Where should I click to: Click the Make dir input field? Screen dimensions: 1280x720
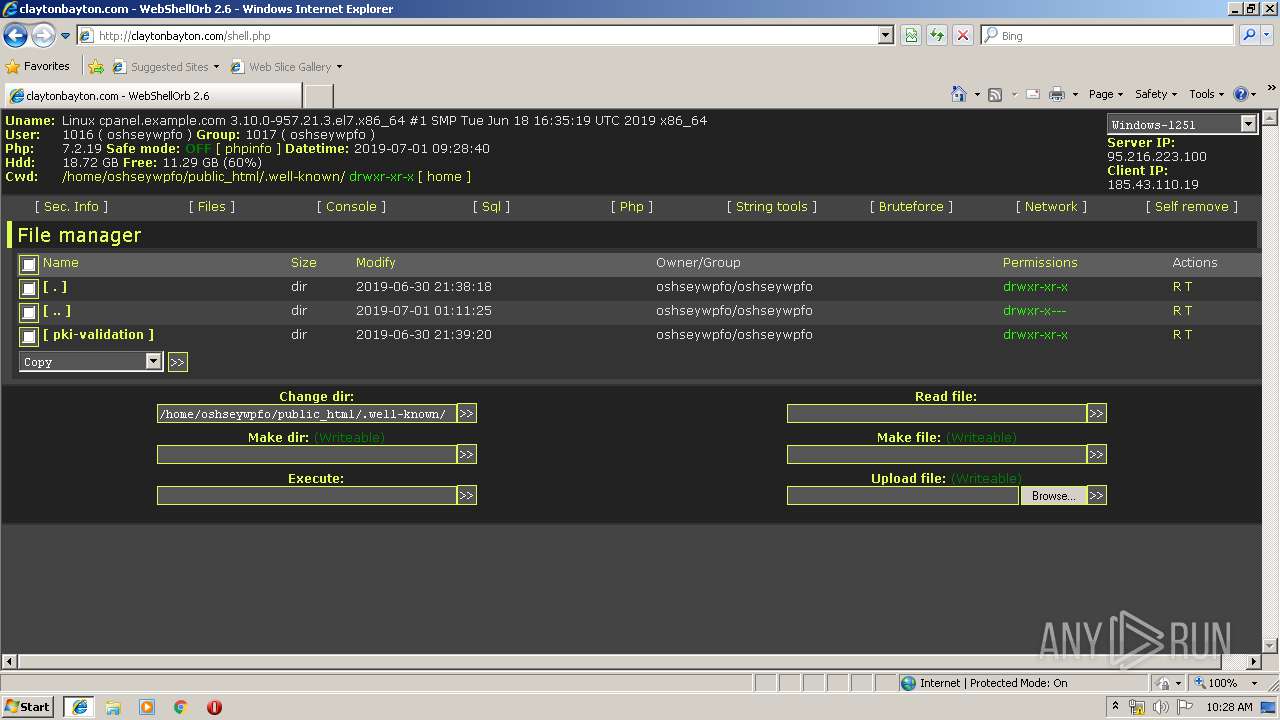tap(306, 454)
